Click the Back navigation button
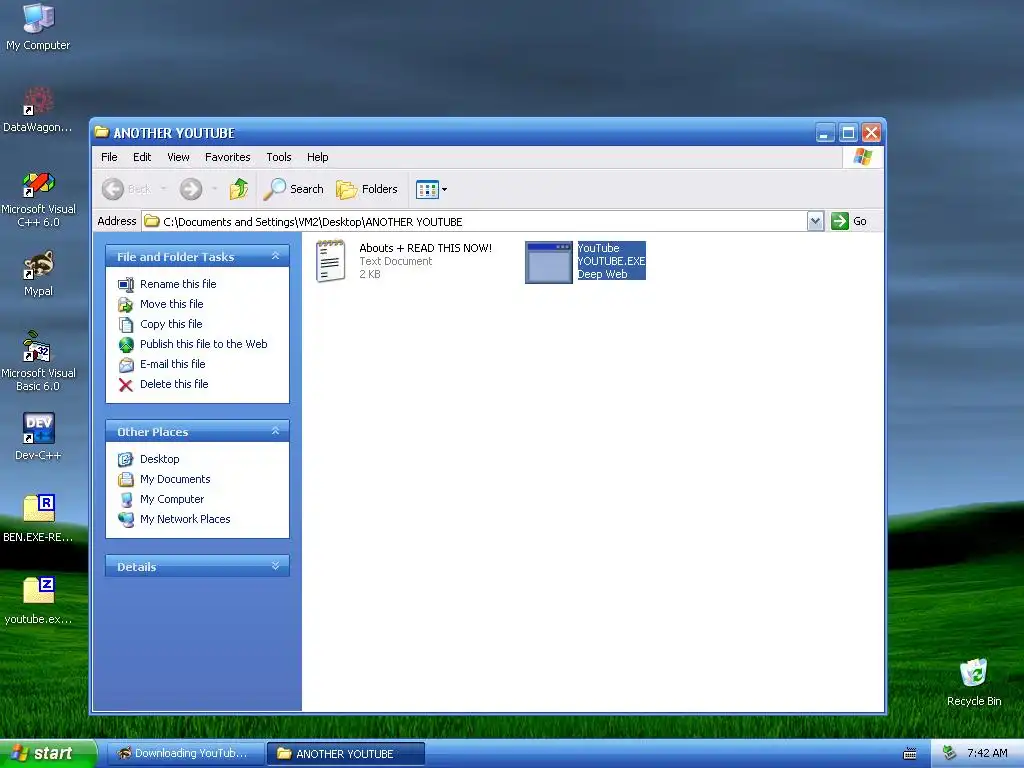Viewport: 1024px width, 768px height. (x=126, y=189)
